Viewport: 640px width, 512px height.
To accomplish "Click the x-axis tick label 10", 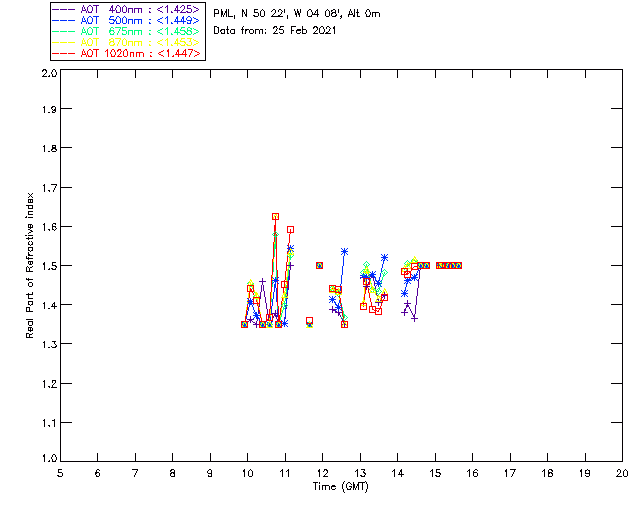I will point(247,473).
